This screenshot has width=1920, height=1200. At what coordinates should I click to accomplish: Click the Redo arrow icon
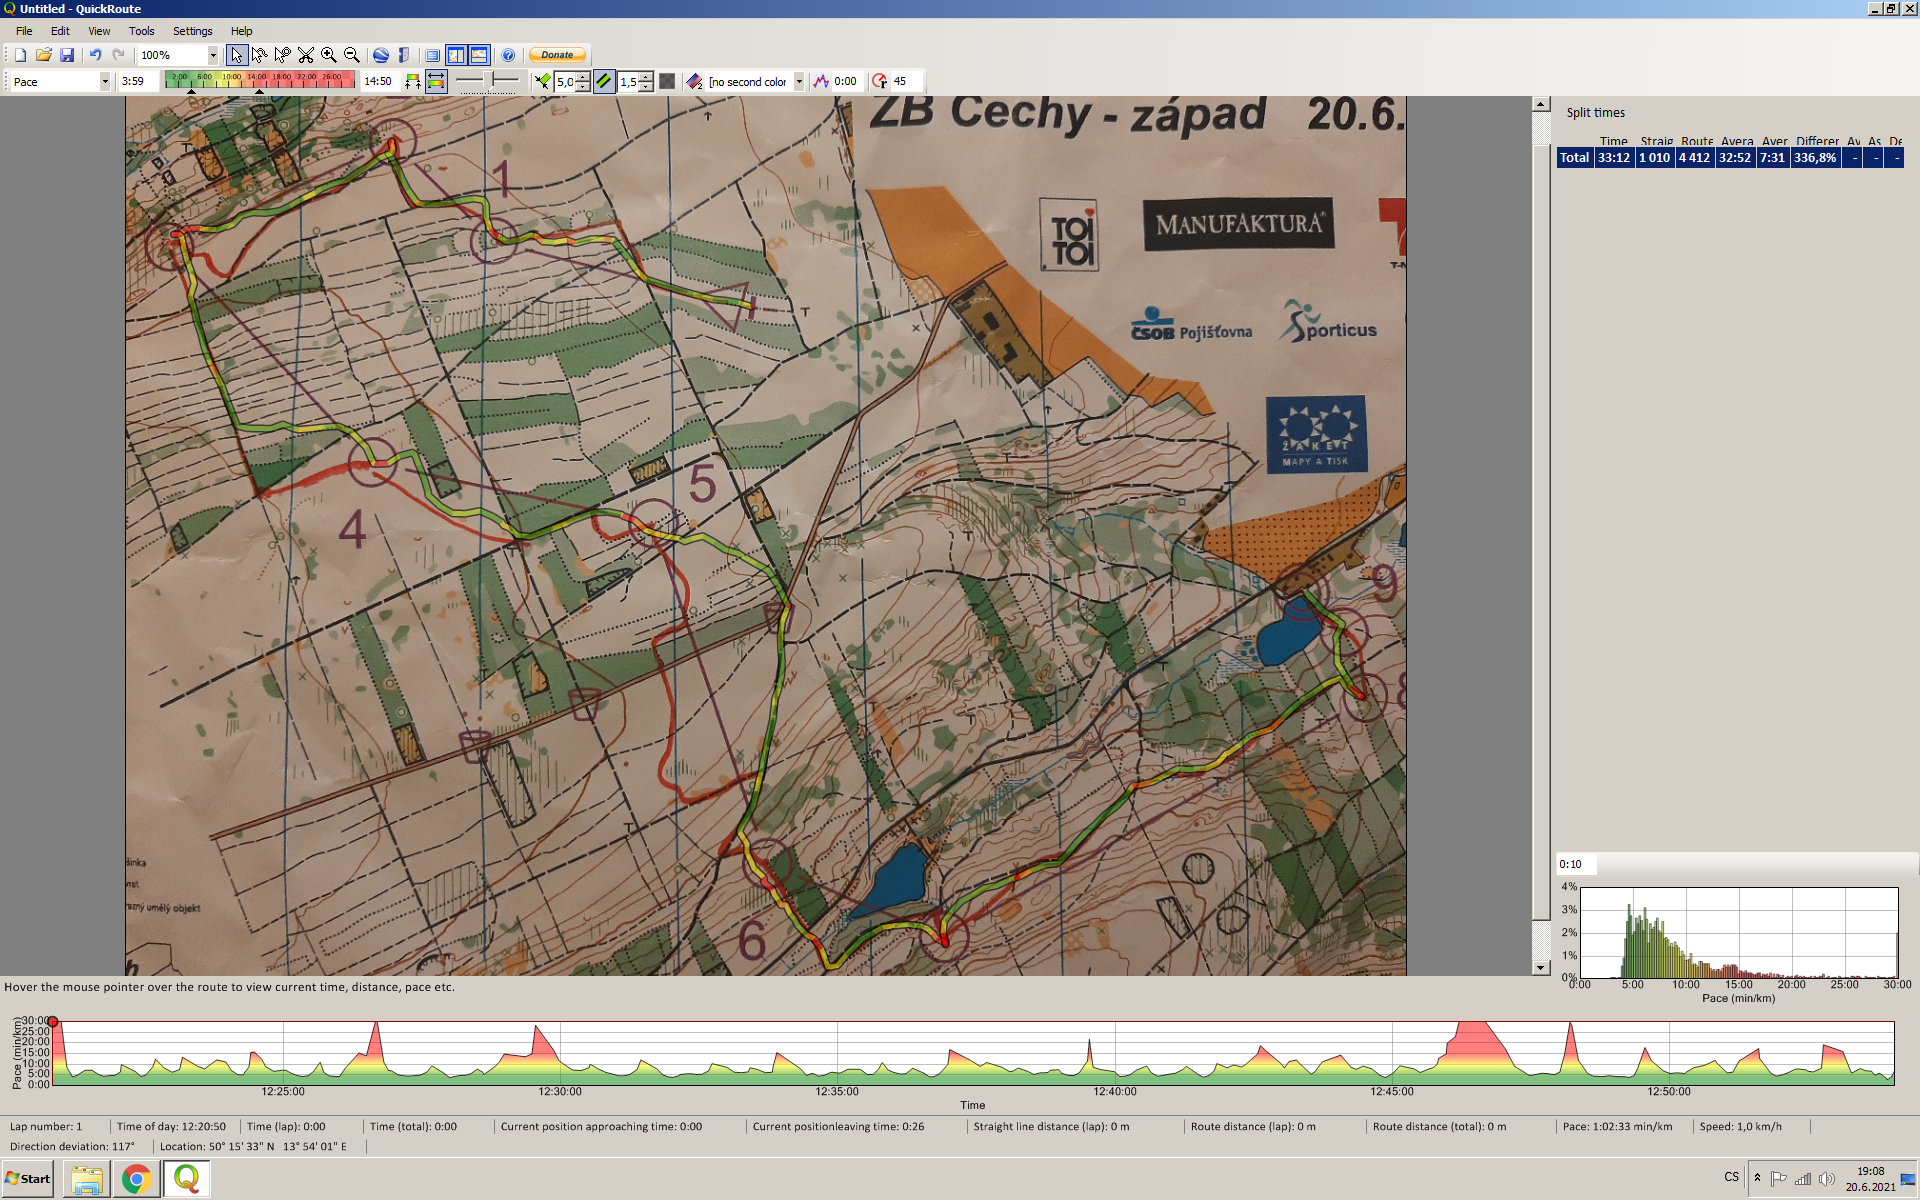tap(119, 55)
